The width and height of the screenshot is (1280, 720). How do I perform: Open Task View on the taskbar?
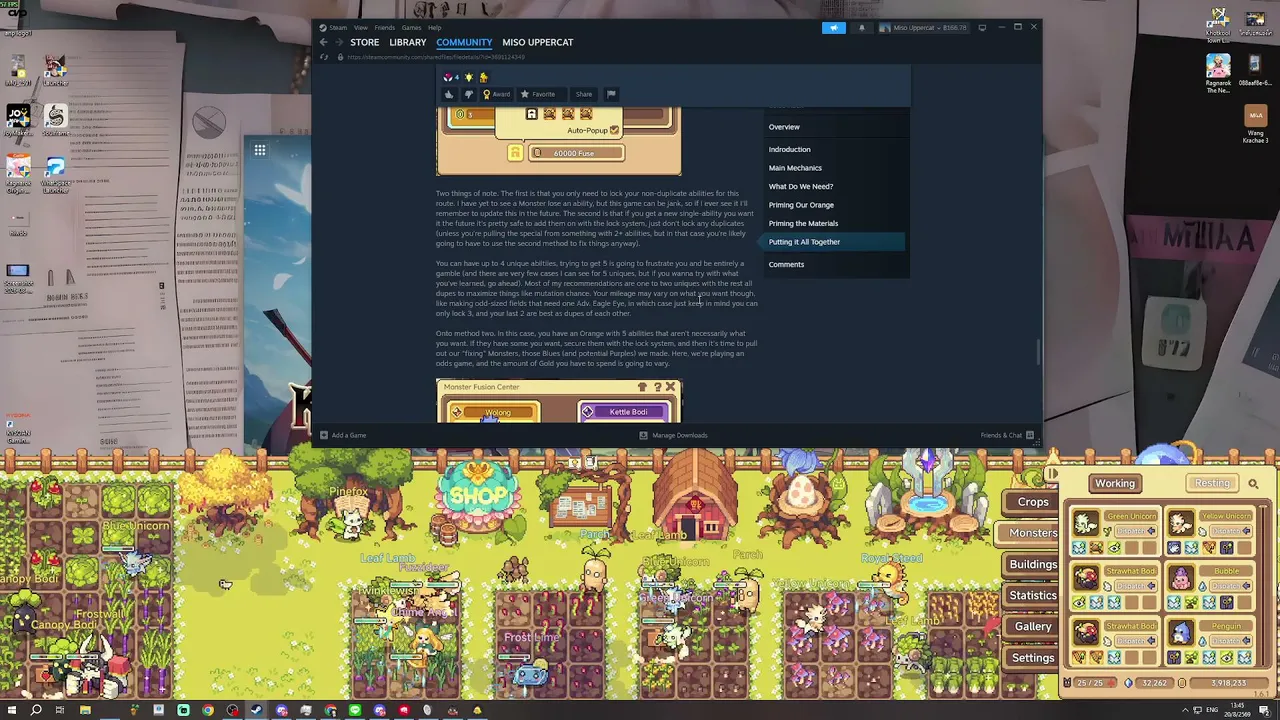[x=60, y=710]
